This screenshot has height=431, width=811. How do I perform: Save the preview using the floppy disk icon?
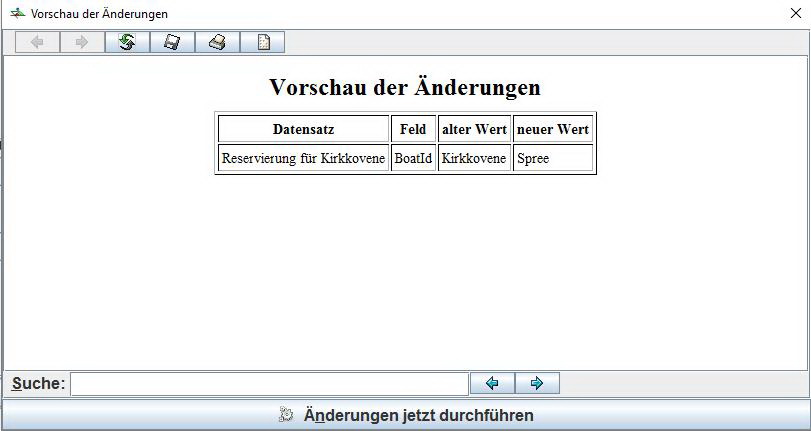(x=172, y=42)
